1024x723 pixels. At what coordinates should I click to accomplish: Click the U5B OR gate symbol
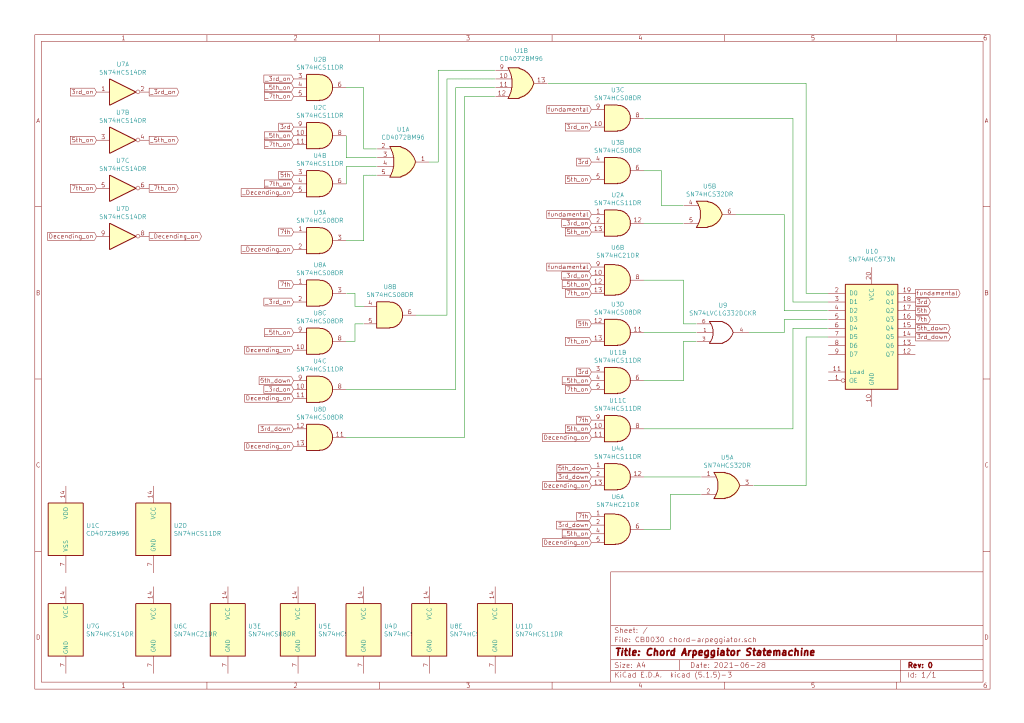point(709,213)
